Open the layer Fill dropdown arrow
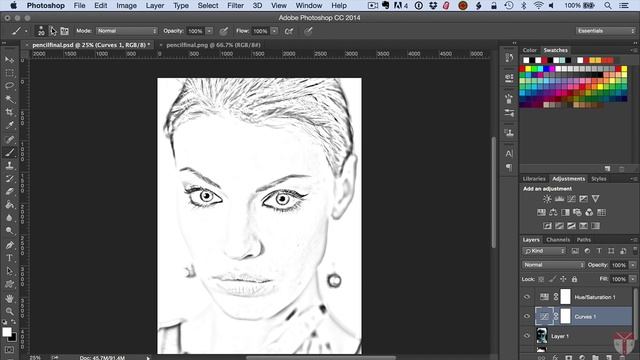The height and width of the screenshot is (360, 640). click(x=633, y=279)
